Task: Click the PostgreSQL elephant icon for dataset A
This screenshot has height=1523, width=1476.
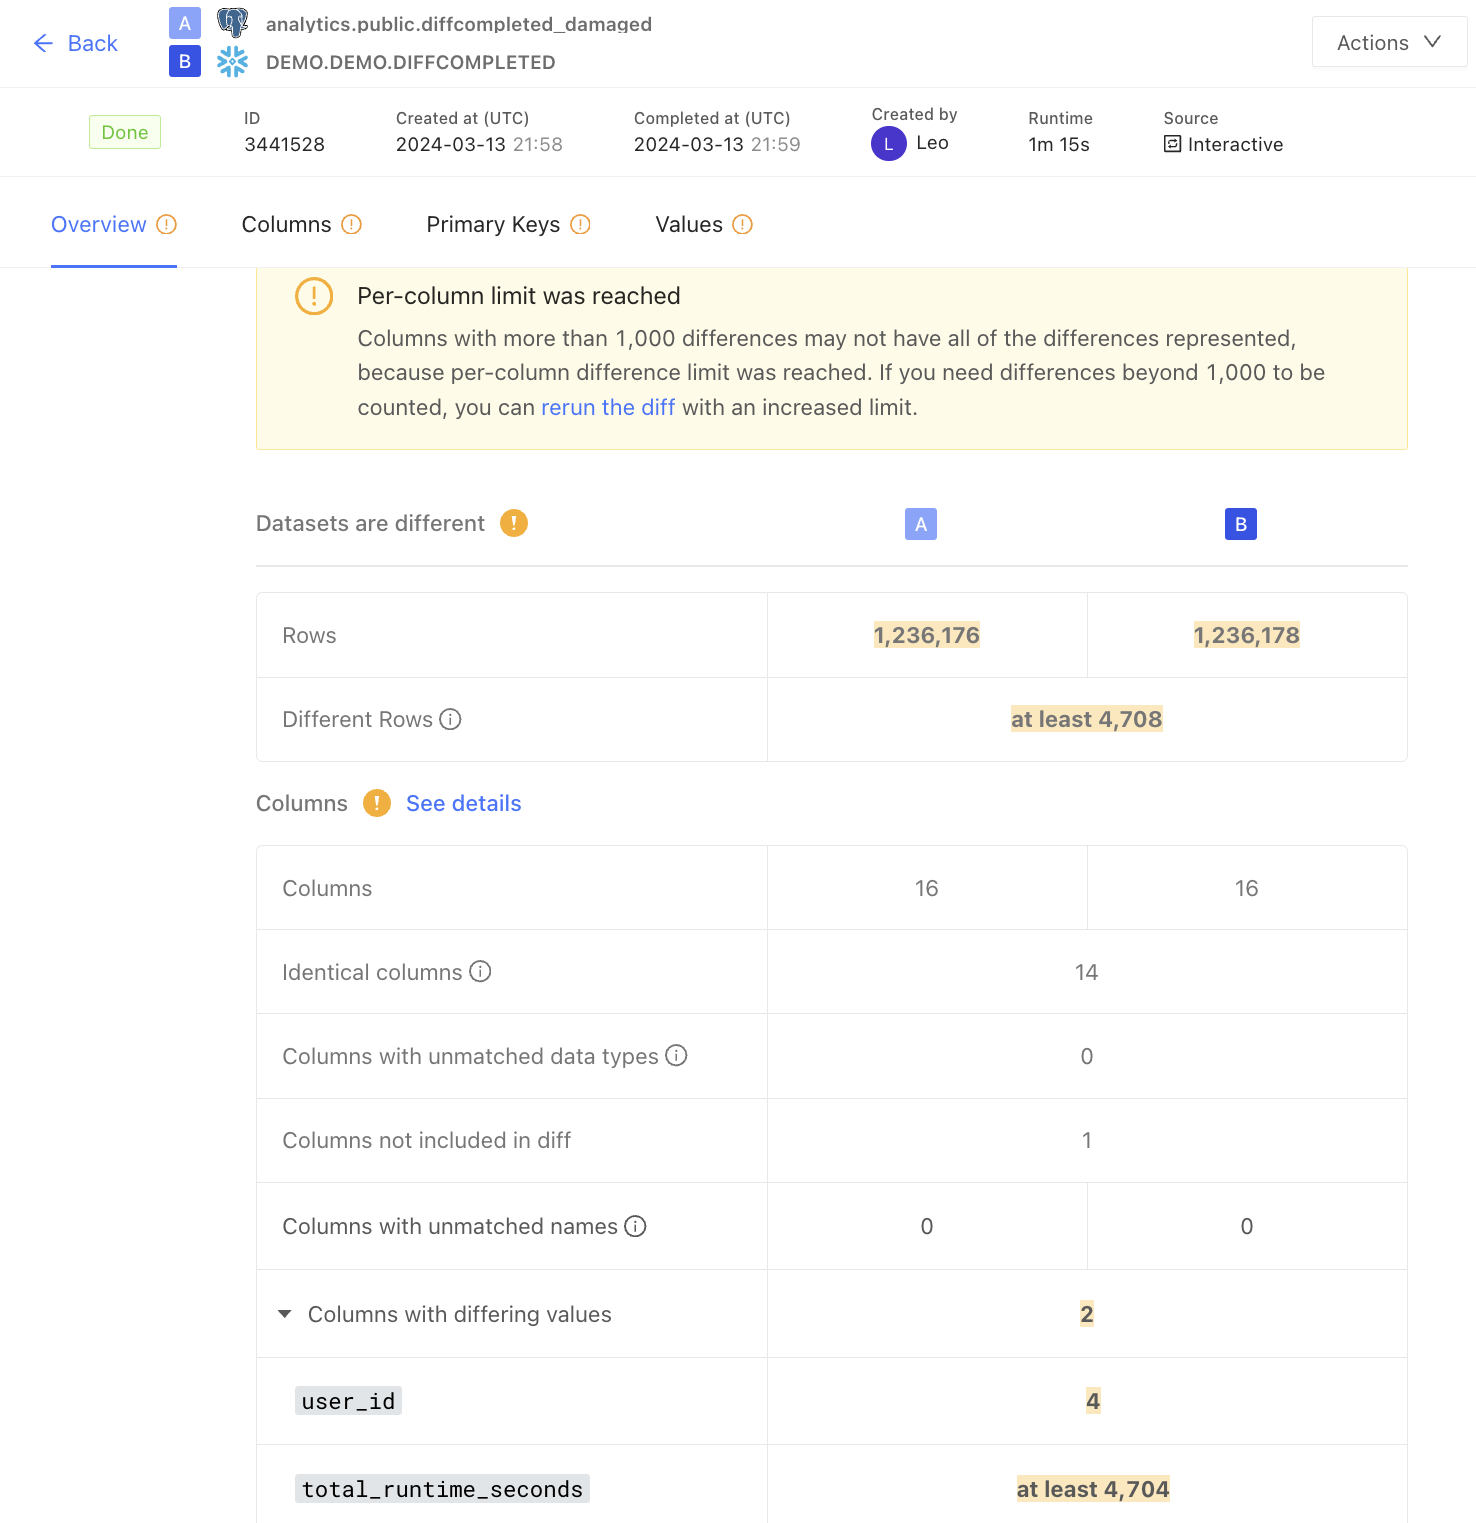Action: 233,22
